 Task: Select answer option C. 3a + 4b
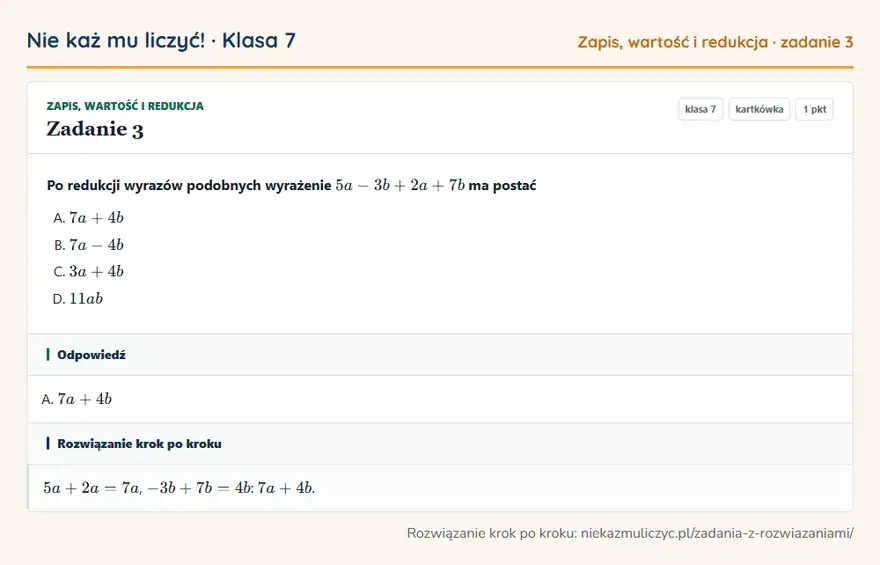click(88, 272)
